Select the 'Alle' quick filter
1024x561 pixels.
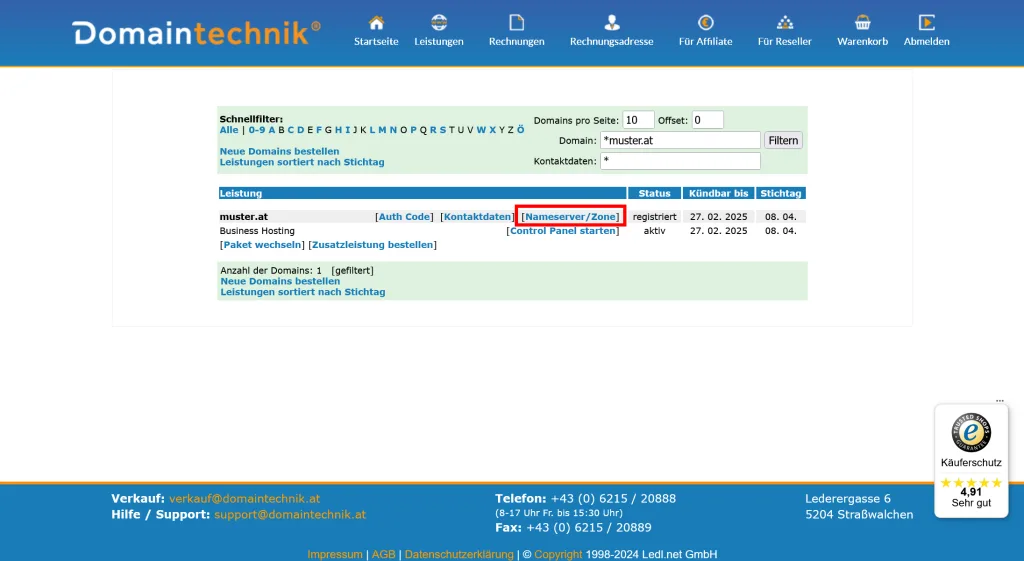click(x=229, y=130)
